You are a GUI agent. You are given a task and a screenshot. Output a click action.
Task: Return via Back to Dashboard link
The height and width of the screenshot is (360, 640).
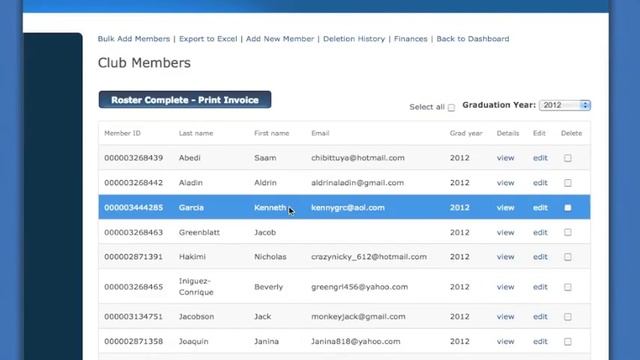pyautogui.click(x=473, y=39)
